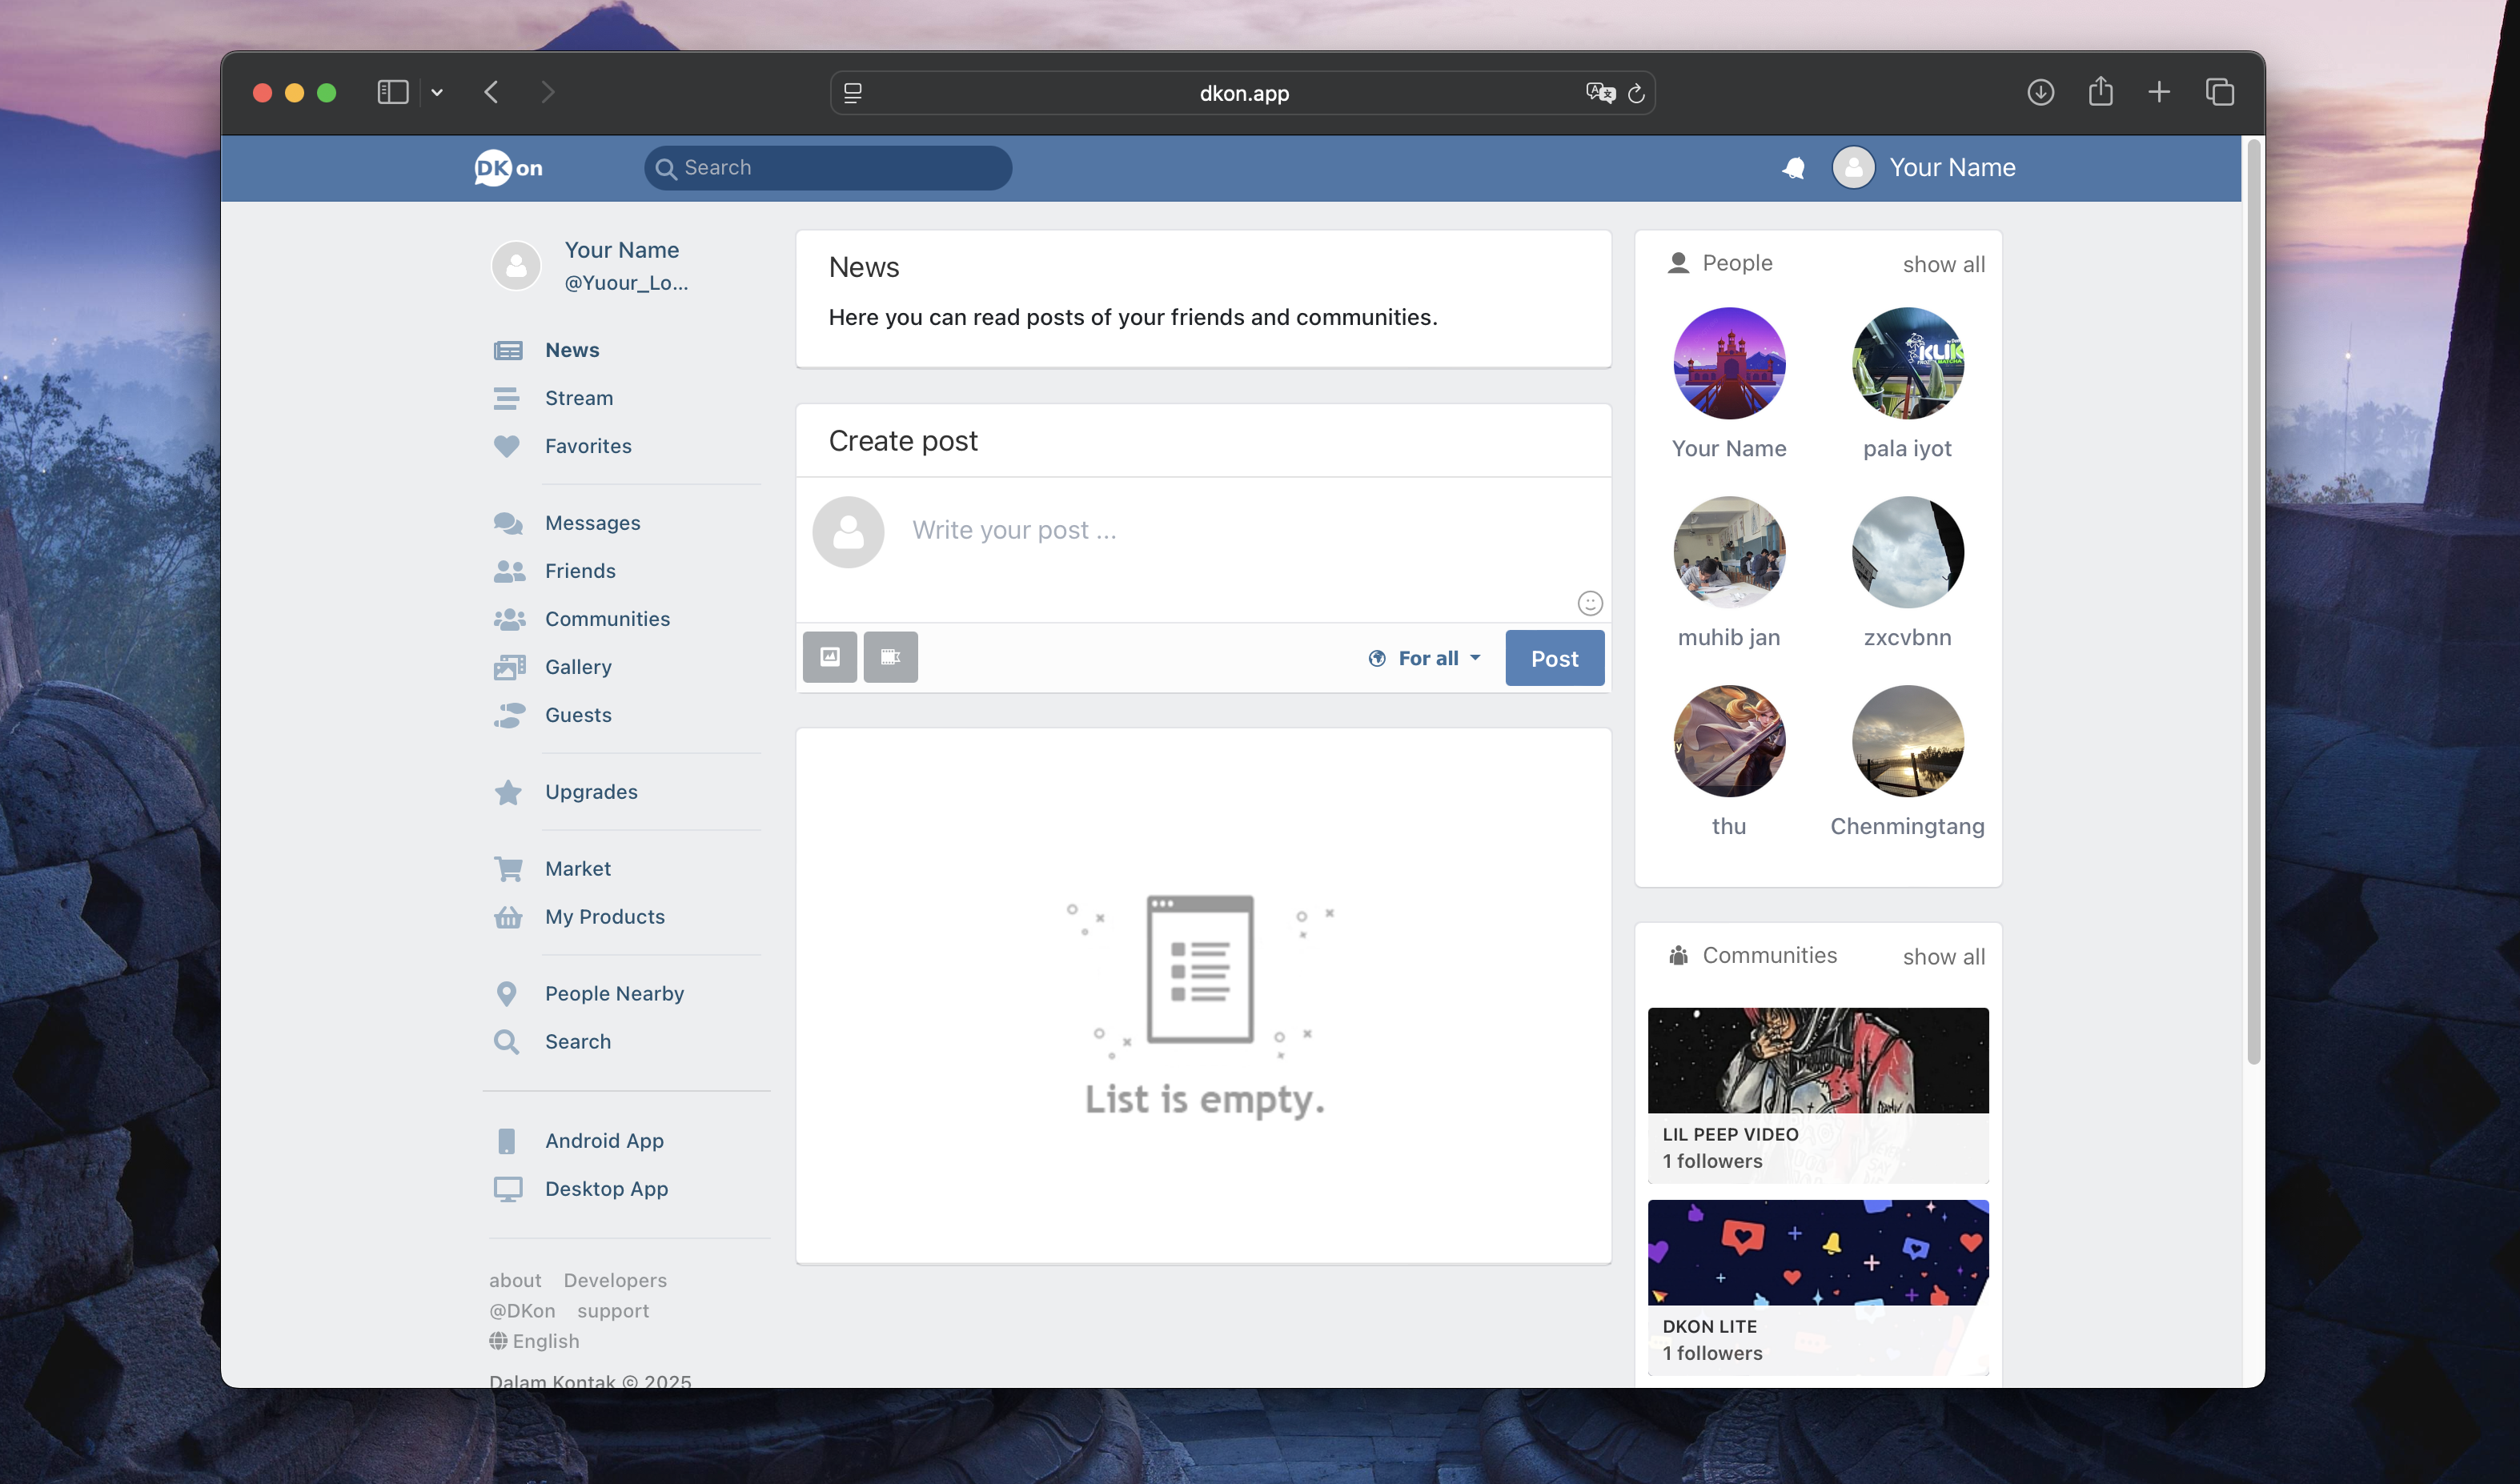Open the emoji picker smiley icon
Image resolution: width=2520 pixels, height=1484 pixels.
coord(1589,603)
